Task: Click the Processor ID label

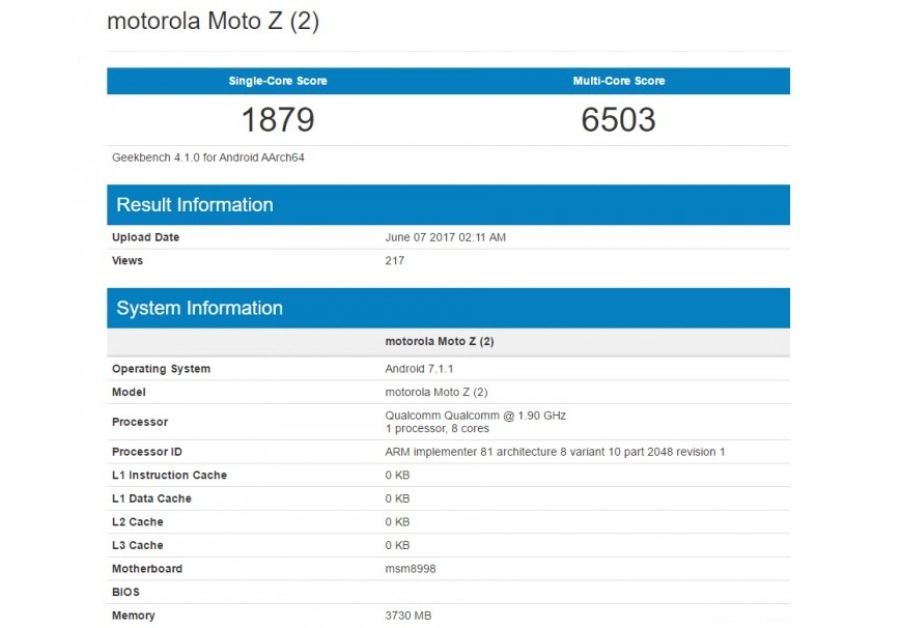Action: coord(147,452)
